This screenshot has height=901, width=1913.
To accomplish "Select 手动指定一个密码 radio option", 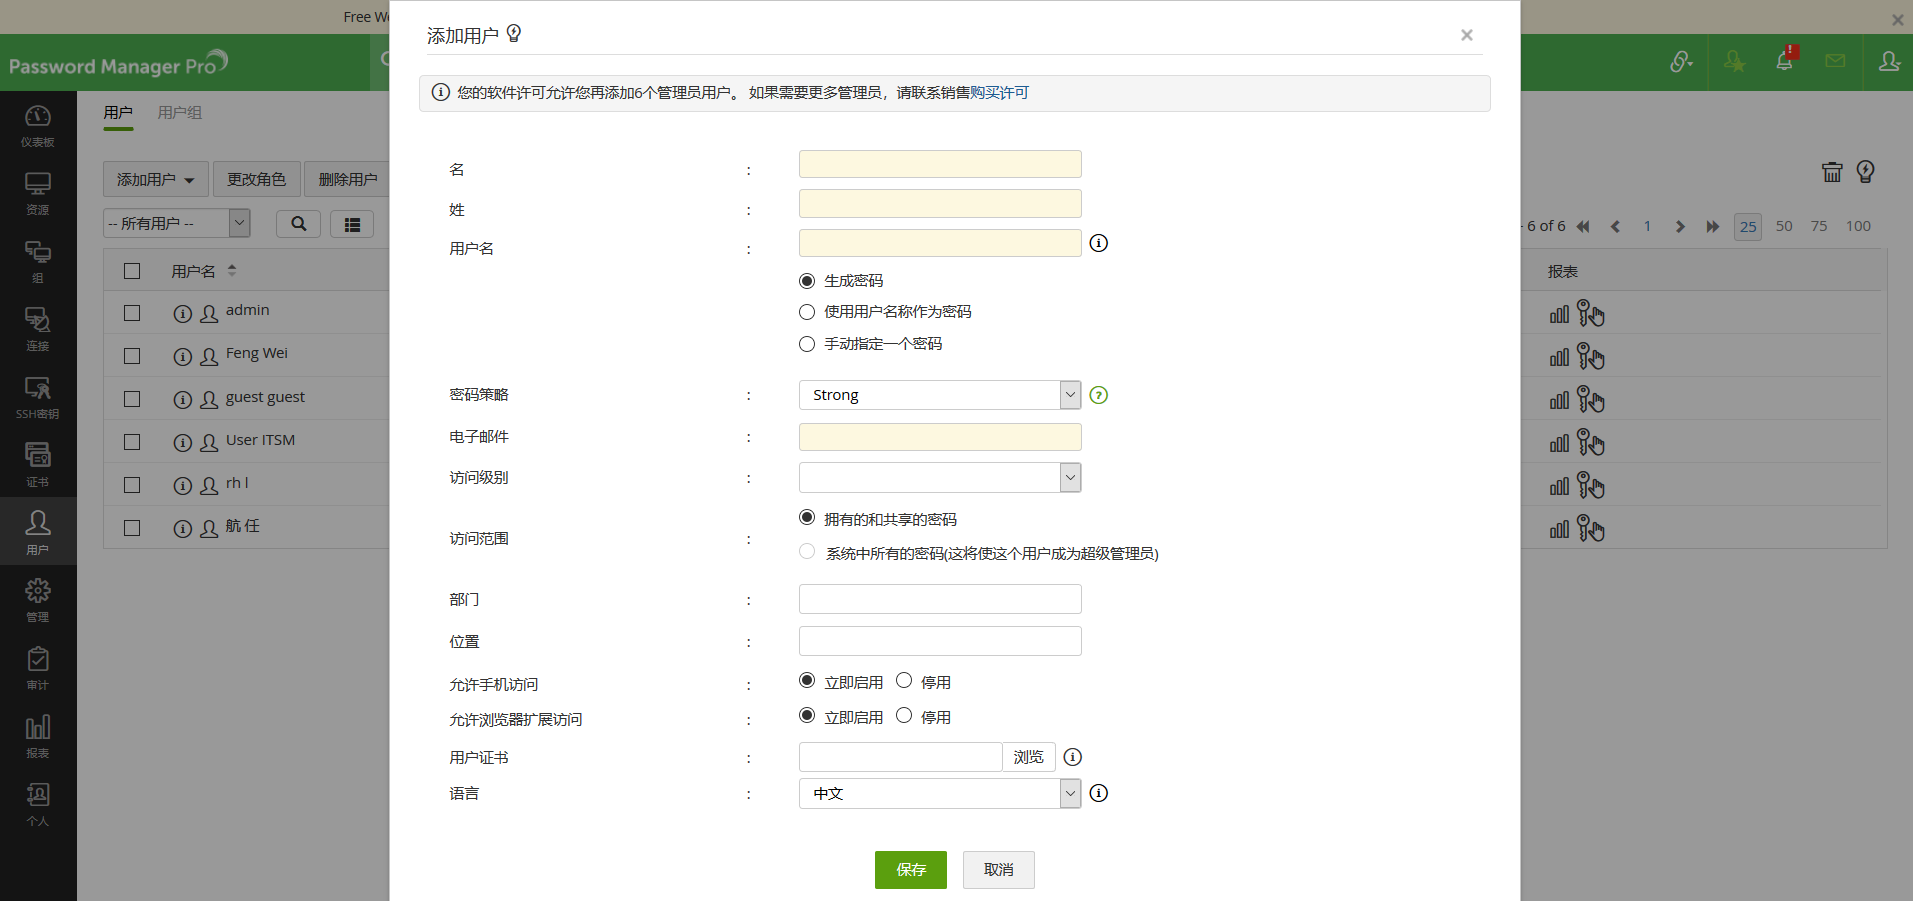I will pos(807,344).
